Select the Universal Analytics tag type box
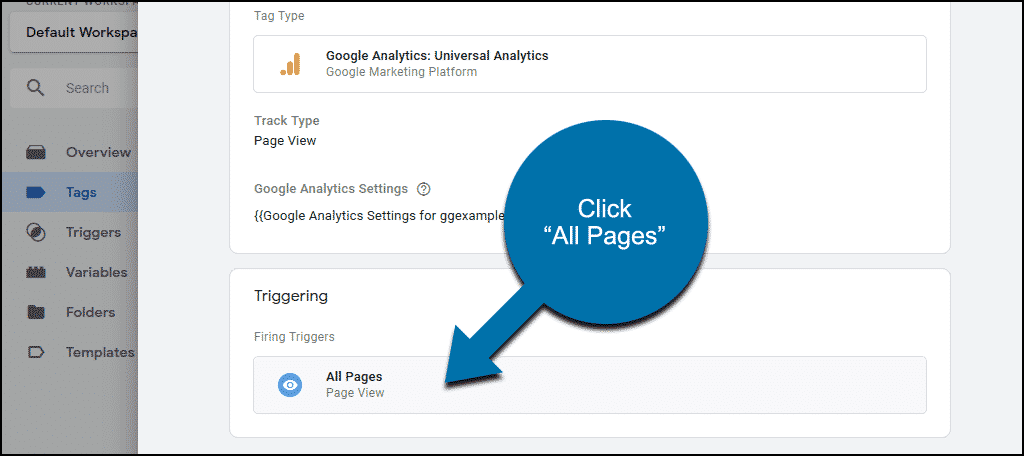The width and height of the screenshot is (1024, 456). pos(590,63)
